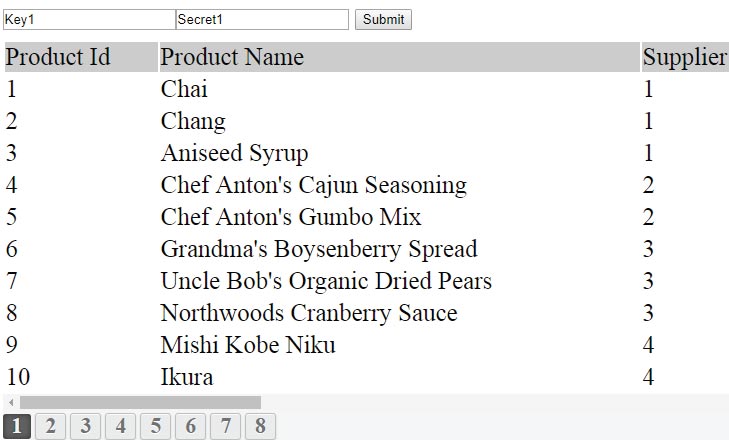The width and height of the screenshot is (729, 440).
Task: Open page 4 in the pager
Action: (120, 426)
